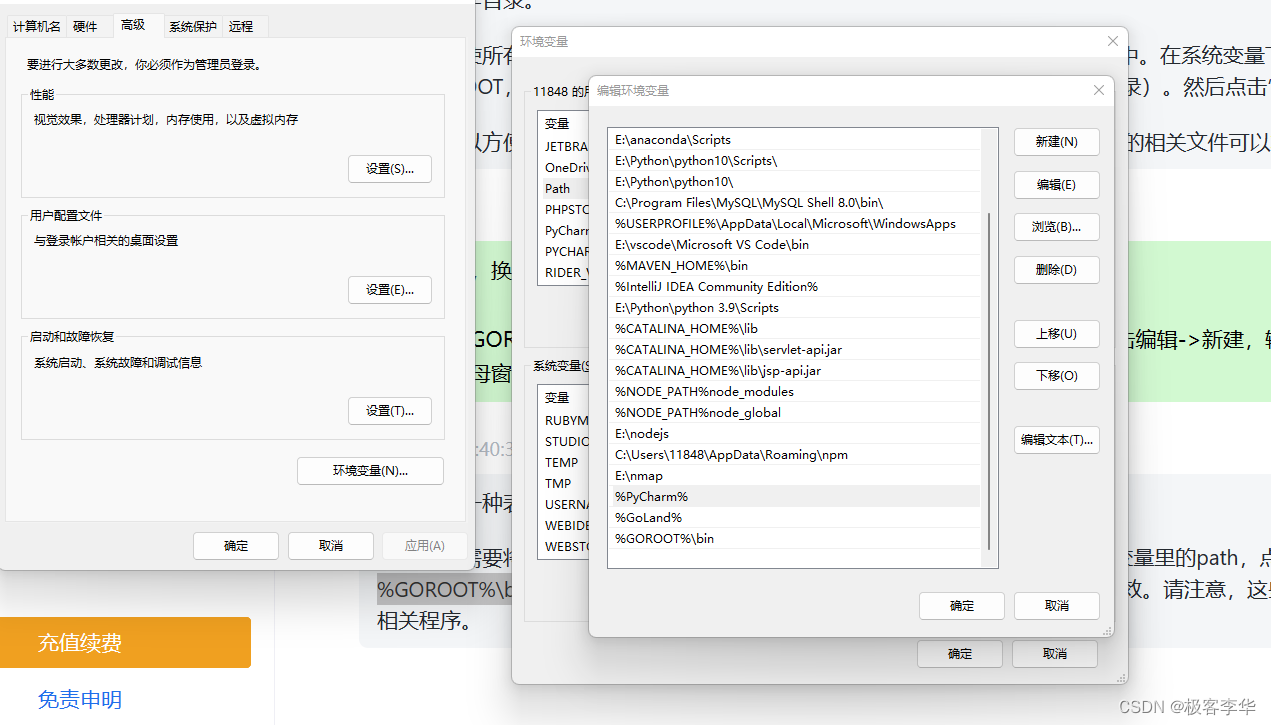Select the E:\Python\python10\ entry

click(x=794, y=182)
